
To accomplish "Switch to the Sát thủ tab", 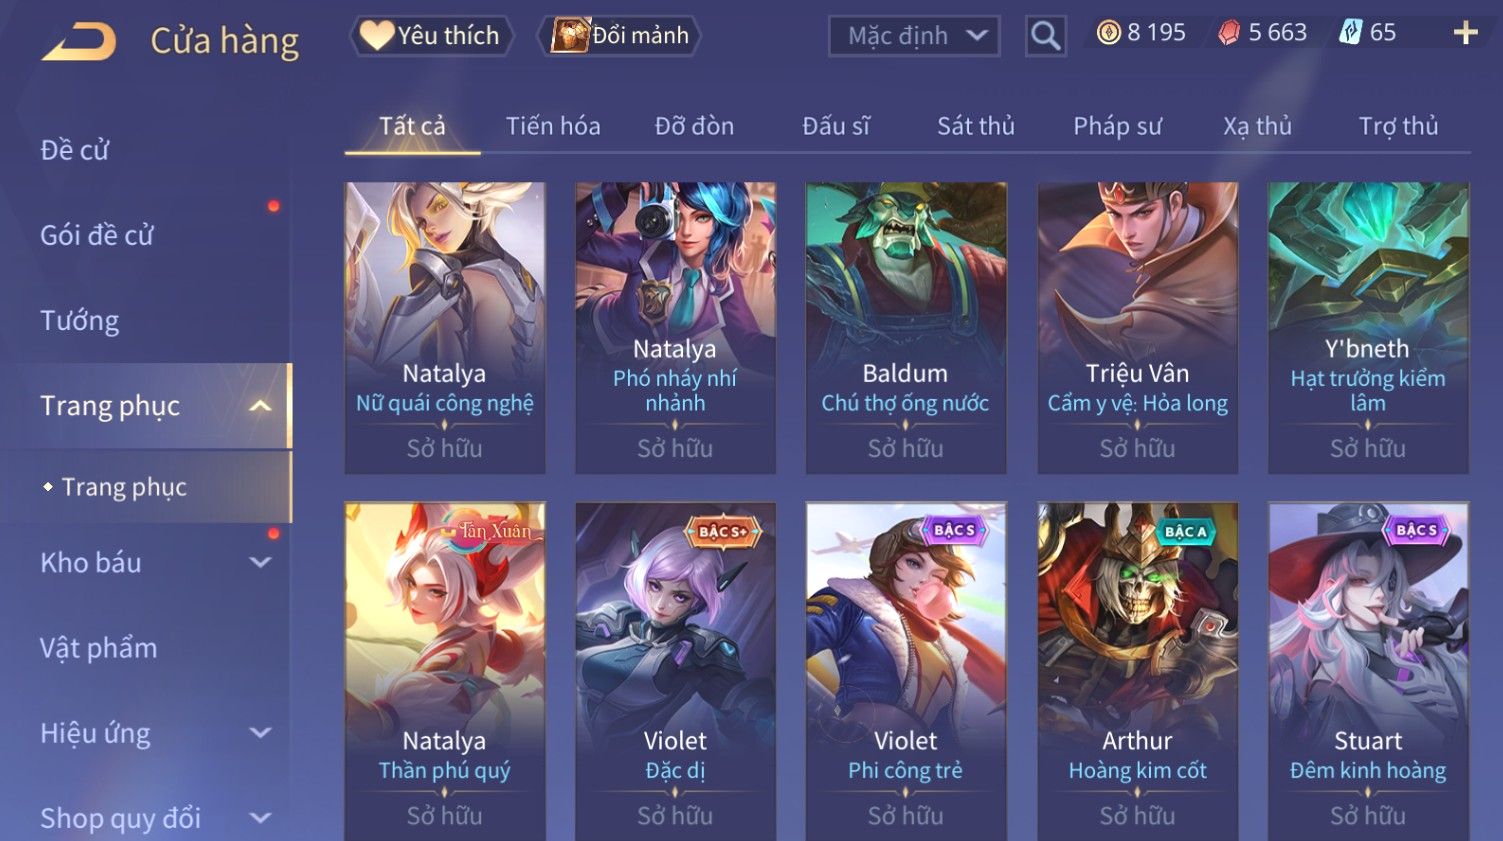I will tap(976, 126).
